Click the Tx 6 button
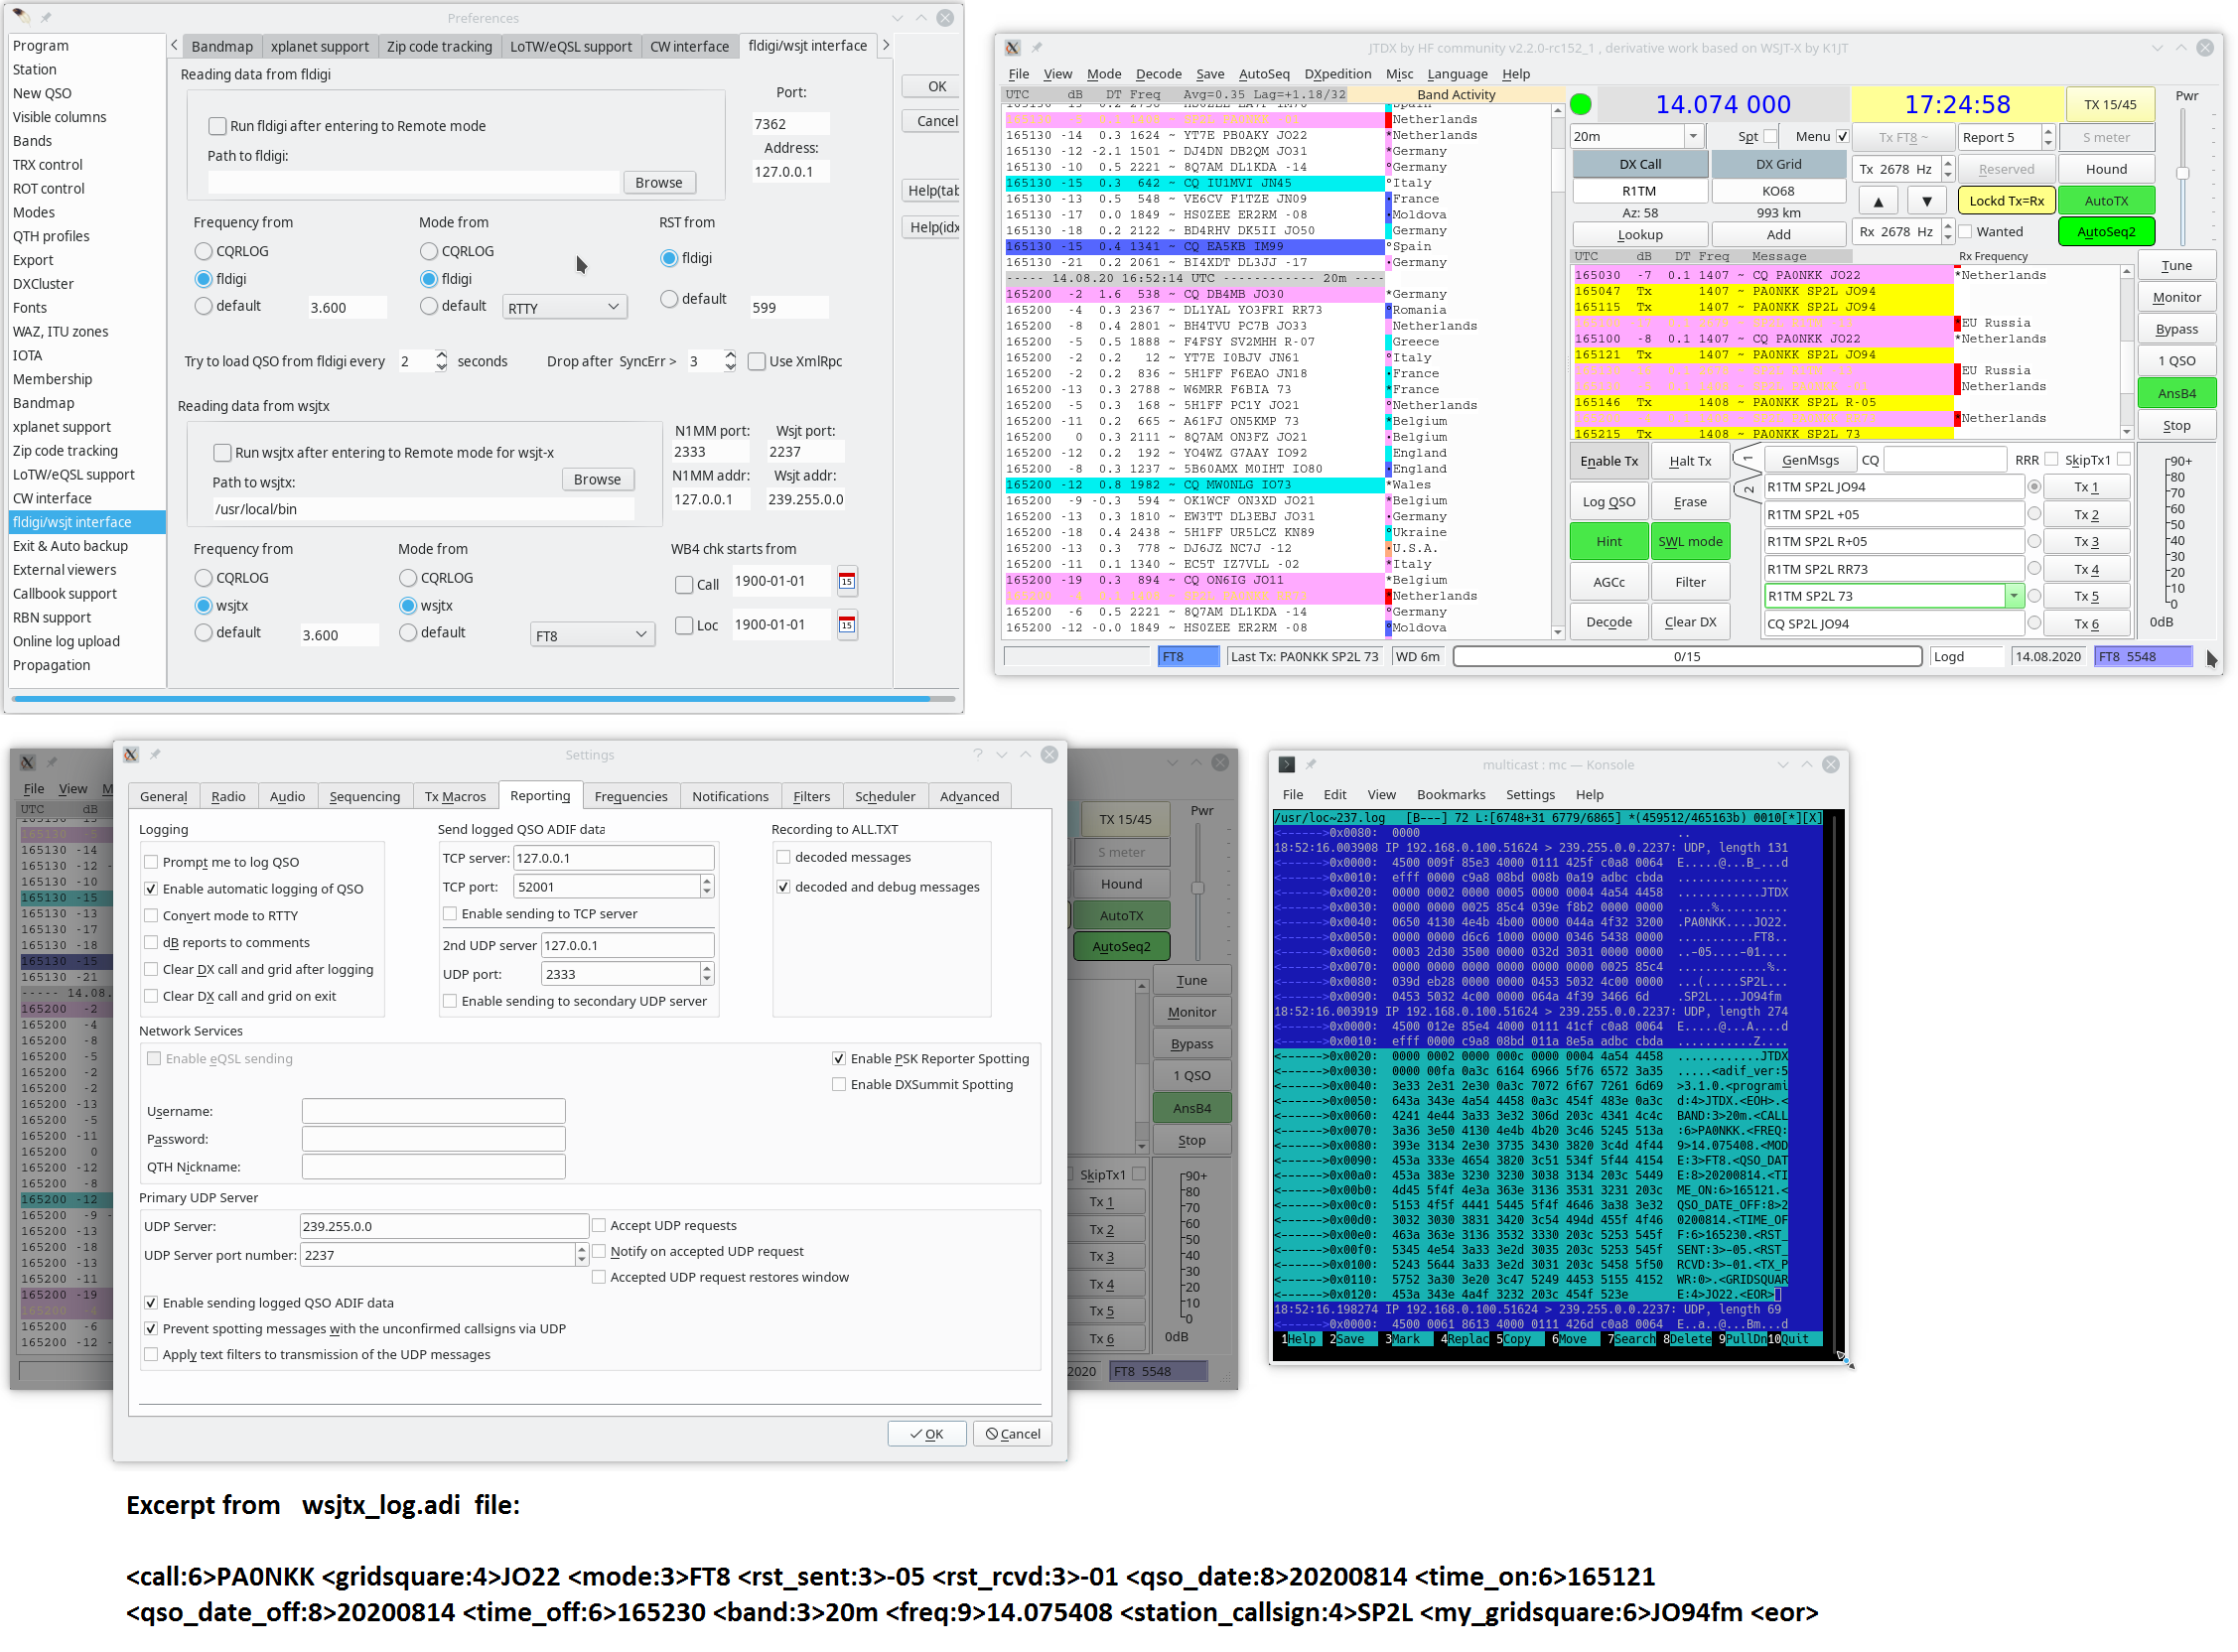 pos(2086,625)
